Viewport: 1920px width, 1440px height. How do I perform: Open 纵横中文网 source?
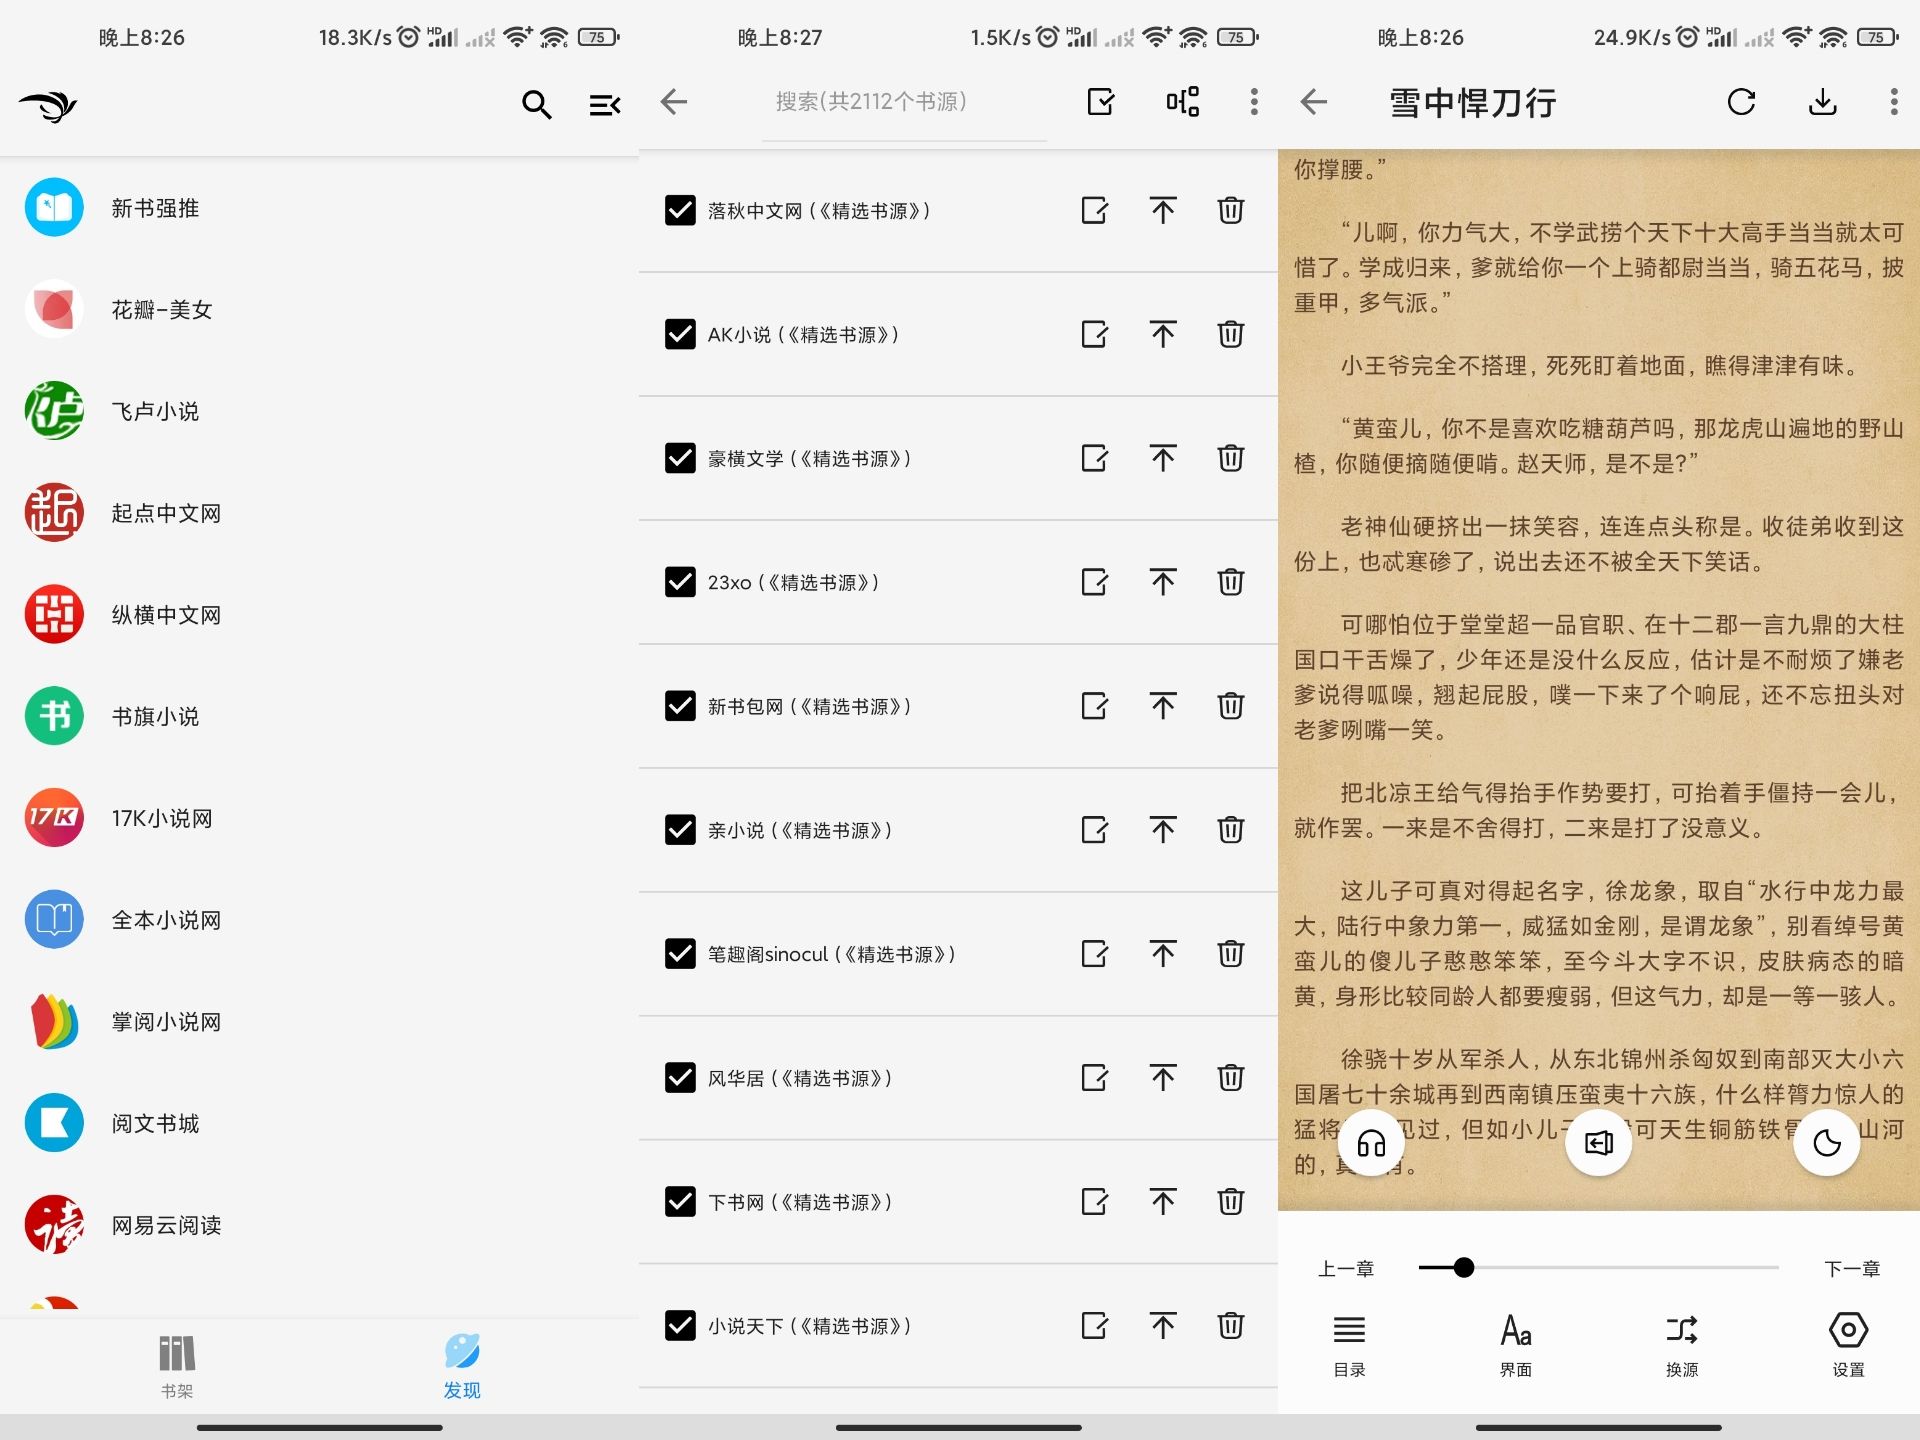pyautogui.click(x=319, y=615)
